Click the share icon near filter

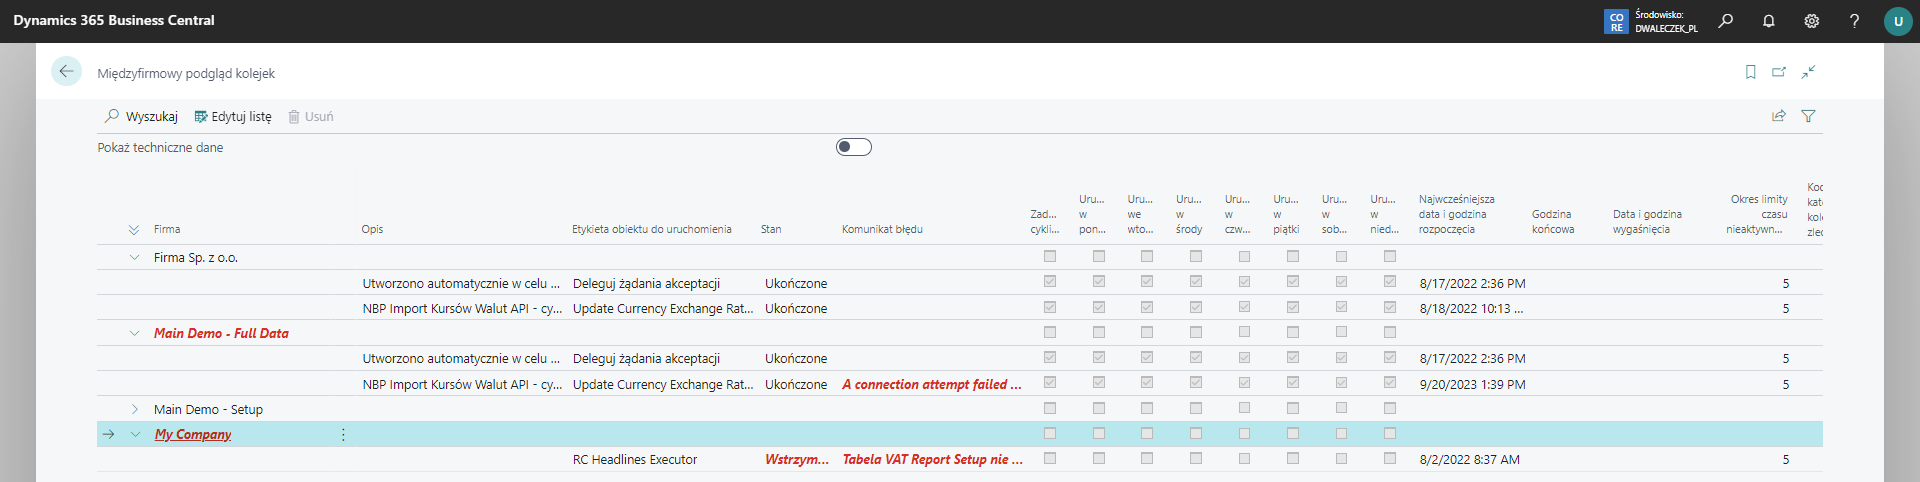pyautogui.click(x=1779, y=116)
